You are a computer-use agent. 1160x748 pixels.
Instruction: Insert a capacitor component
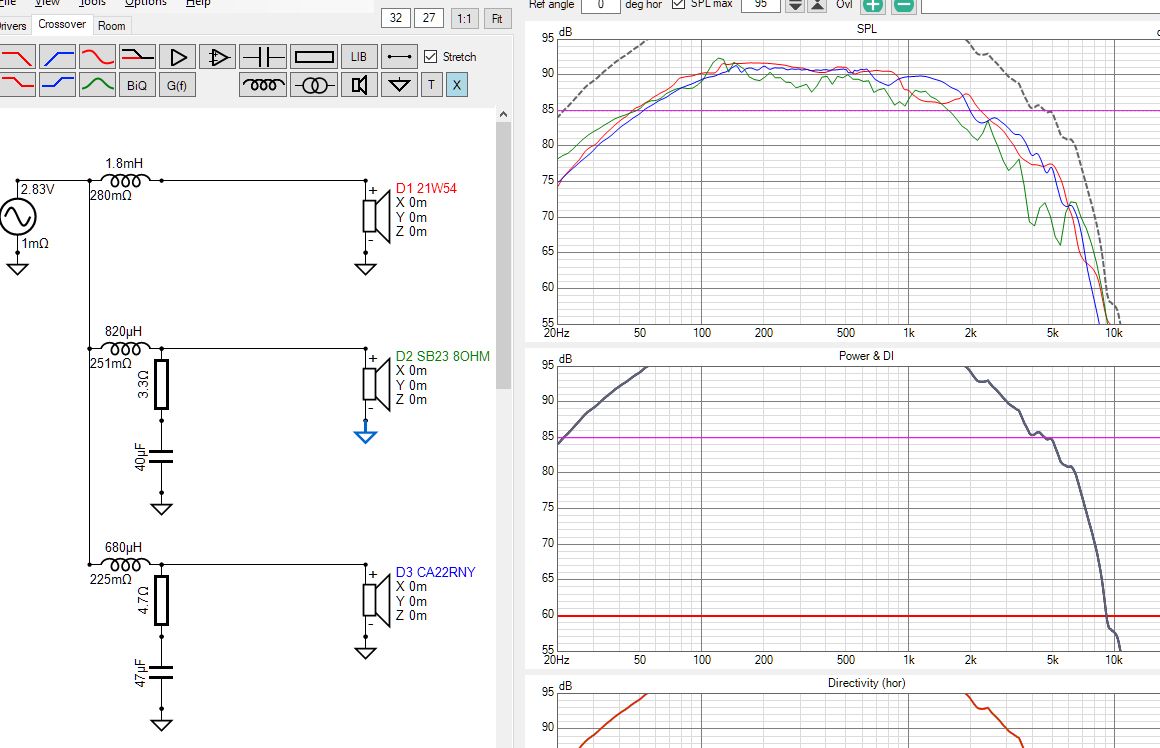coord(263,57)
